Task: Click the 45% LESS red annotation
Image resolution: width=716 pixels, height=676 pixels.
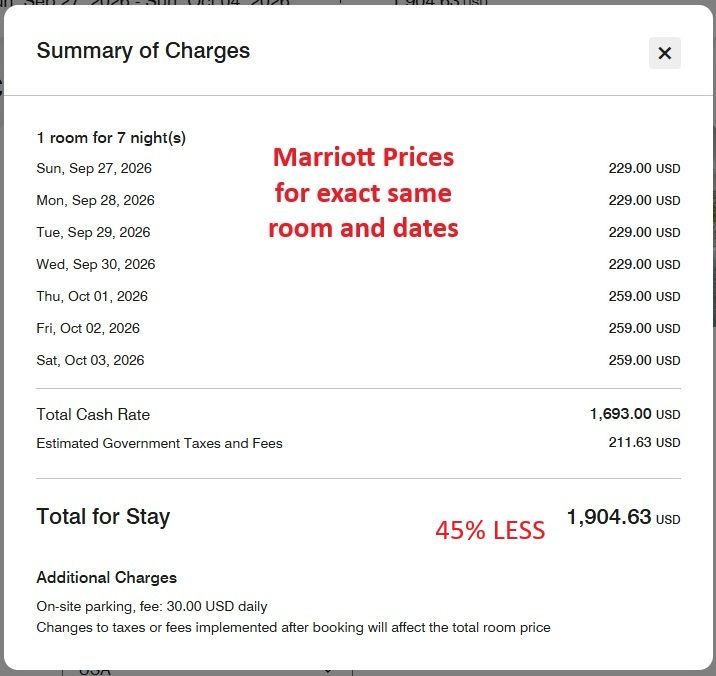Action: [x=490, y=530]
